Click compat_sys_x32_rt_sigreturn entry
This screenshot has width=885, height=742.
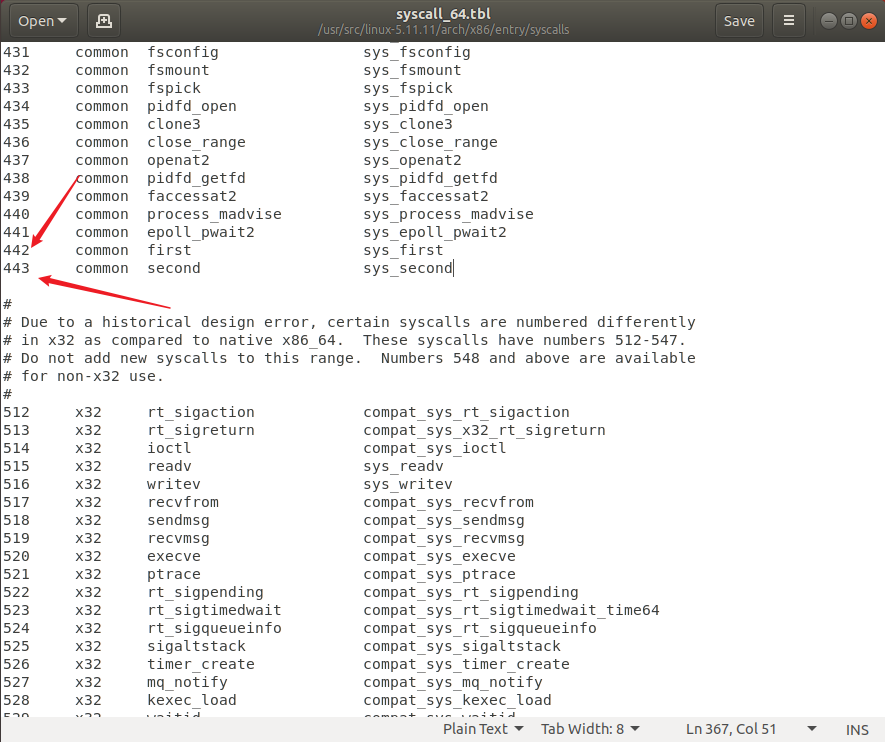tap(485, 430)
